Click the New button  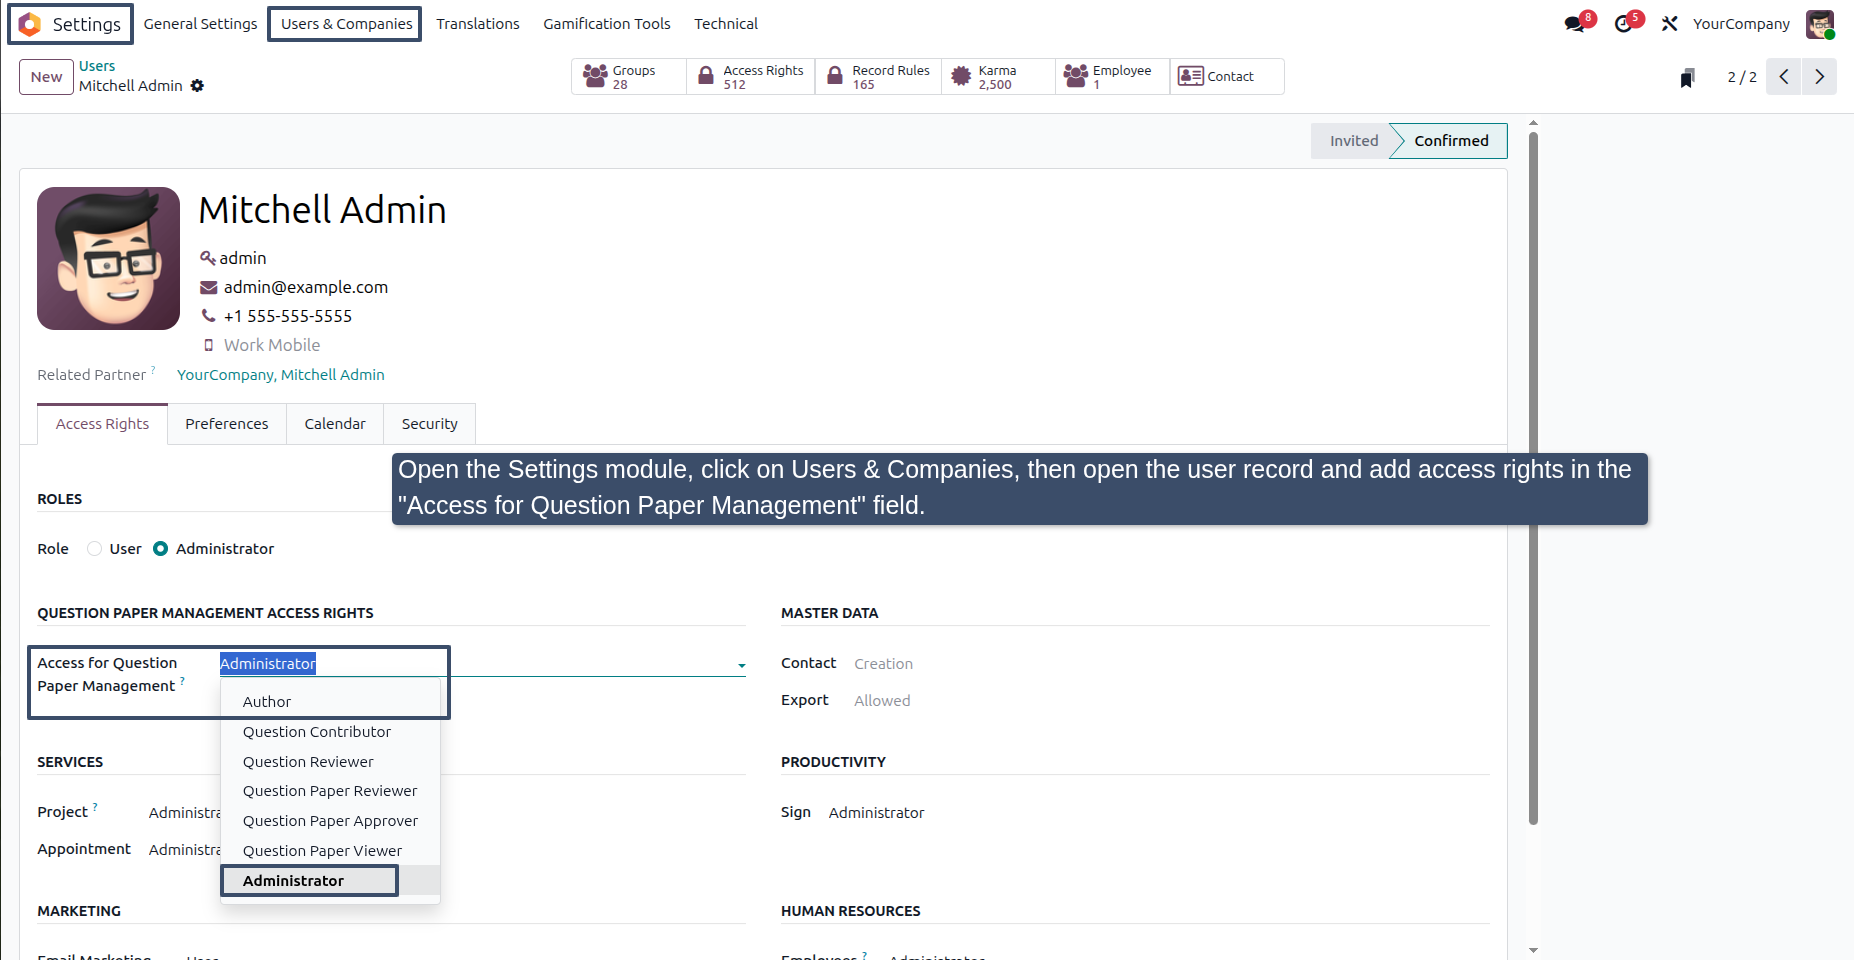click(x=46, y=77)
